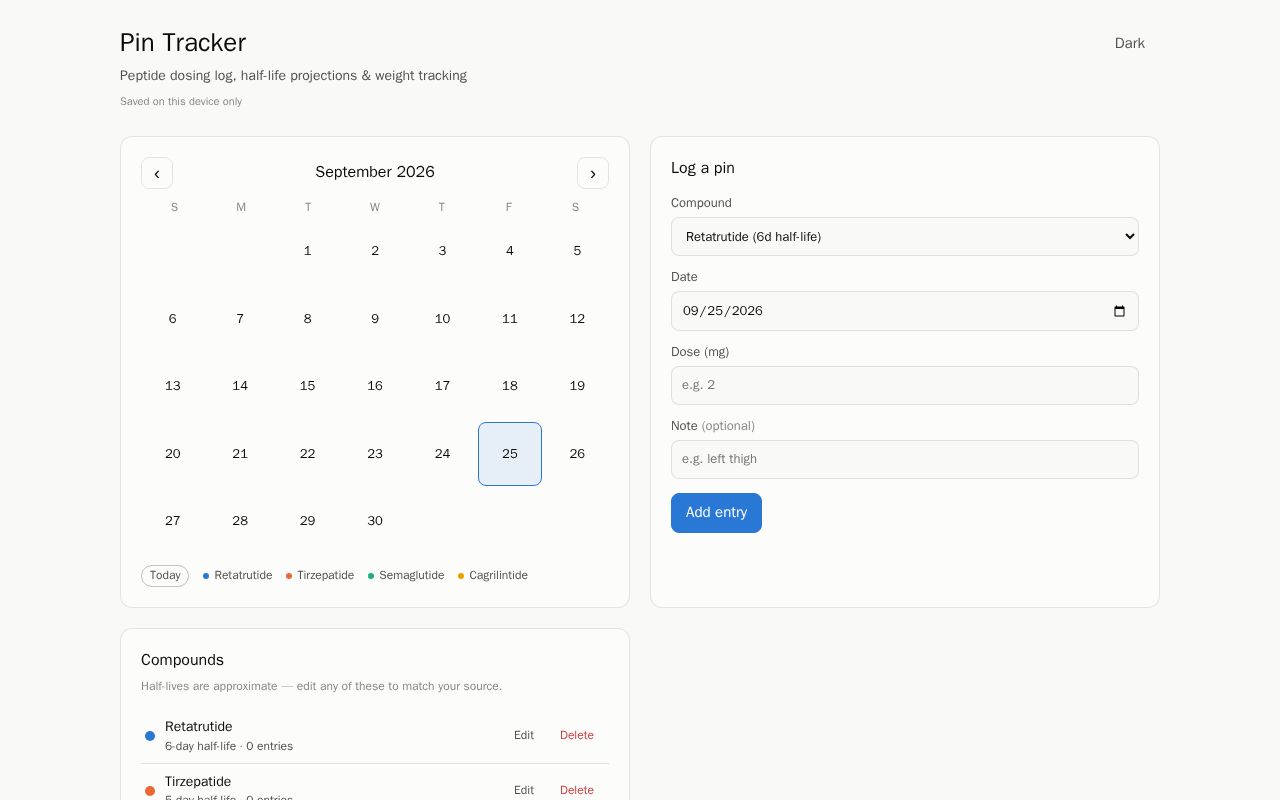Select September 30 on calendar

click(x=375, y=521)
